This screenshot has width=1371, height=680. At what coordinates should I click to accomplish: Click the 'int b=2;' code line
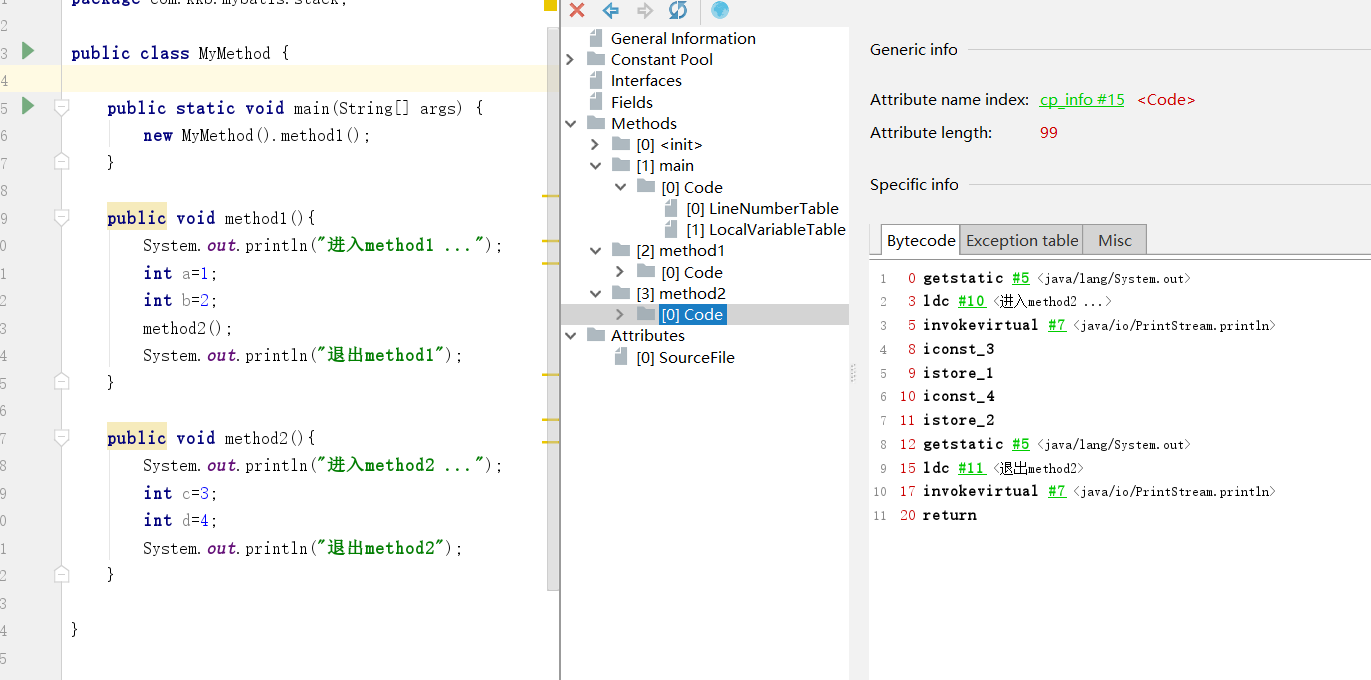pyautogui.click(x=180, y=300)
